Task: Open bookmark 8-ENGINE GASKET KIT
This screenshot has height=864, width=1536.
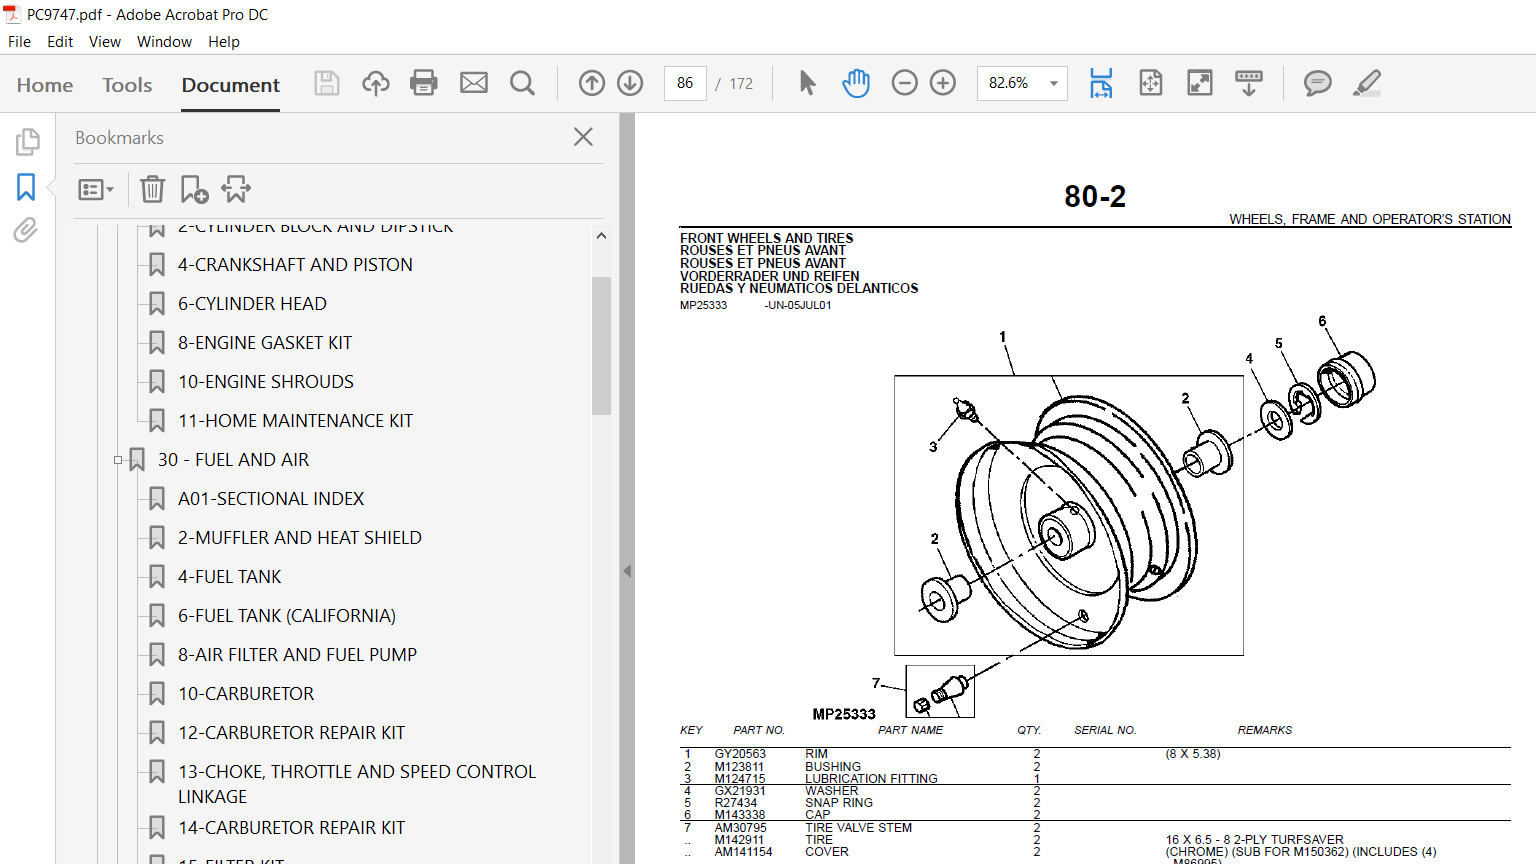Action: coord(265,343)
